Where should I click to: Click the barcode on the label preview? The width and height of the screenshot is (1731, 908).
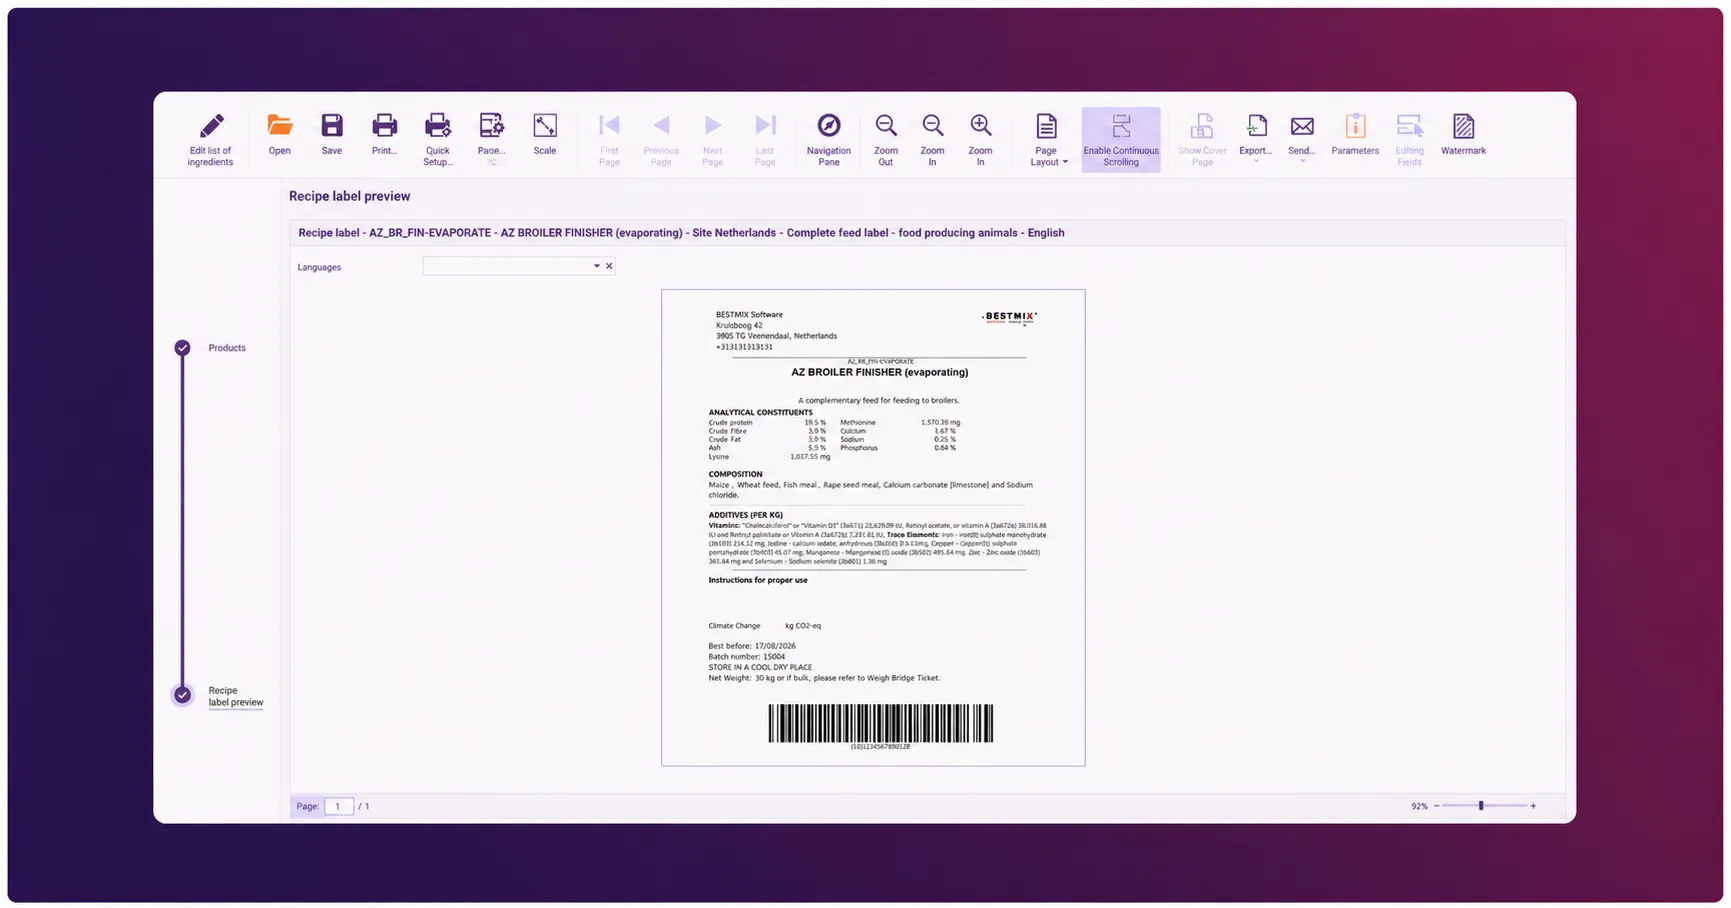[x=881, y=723]
